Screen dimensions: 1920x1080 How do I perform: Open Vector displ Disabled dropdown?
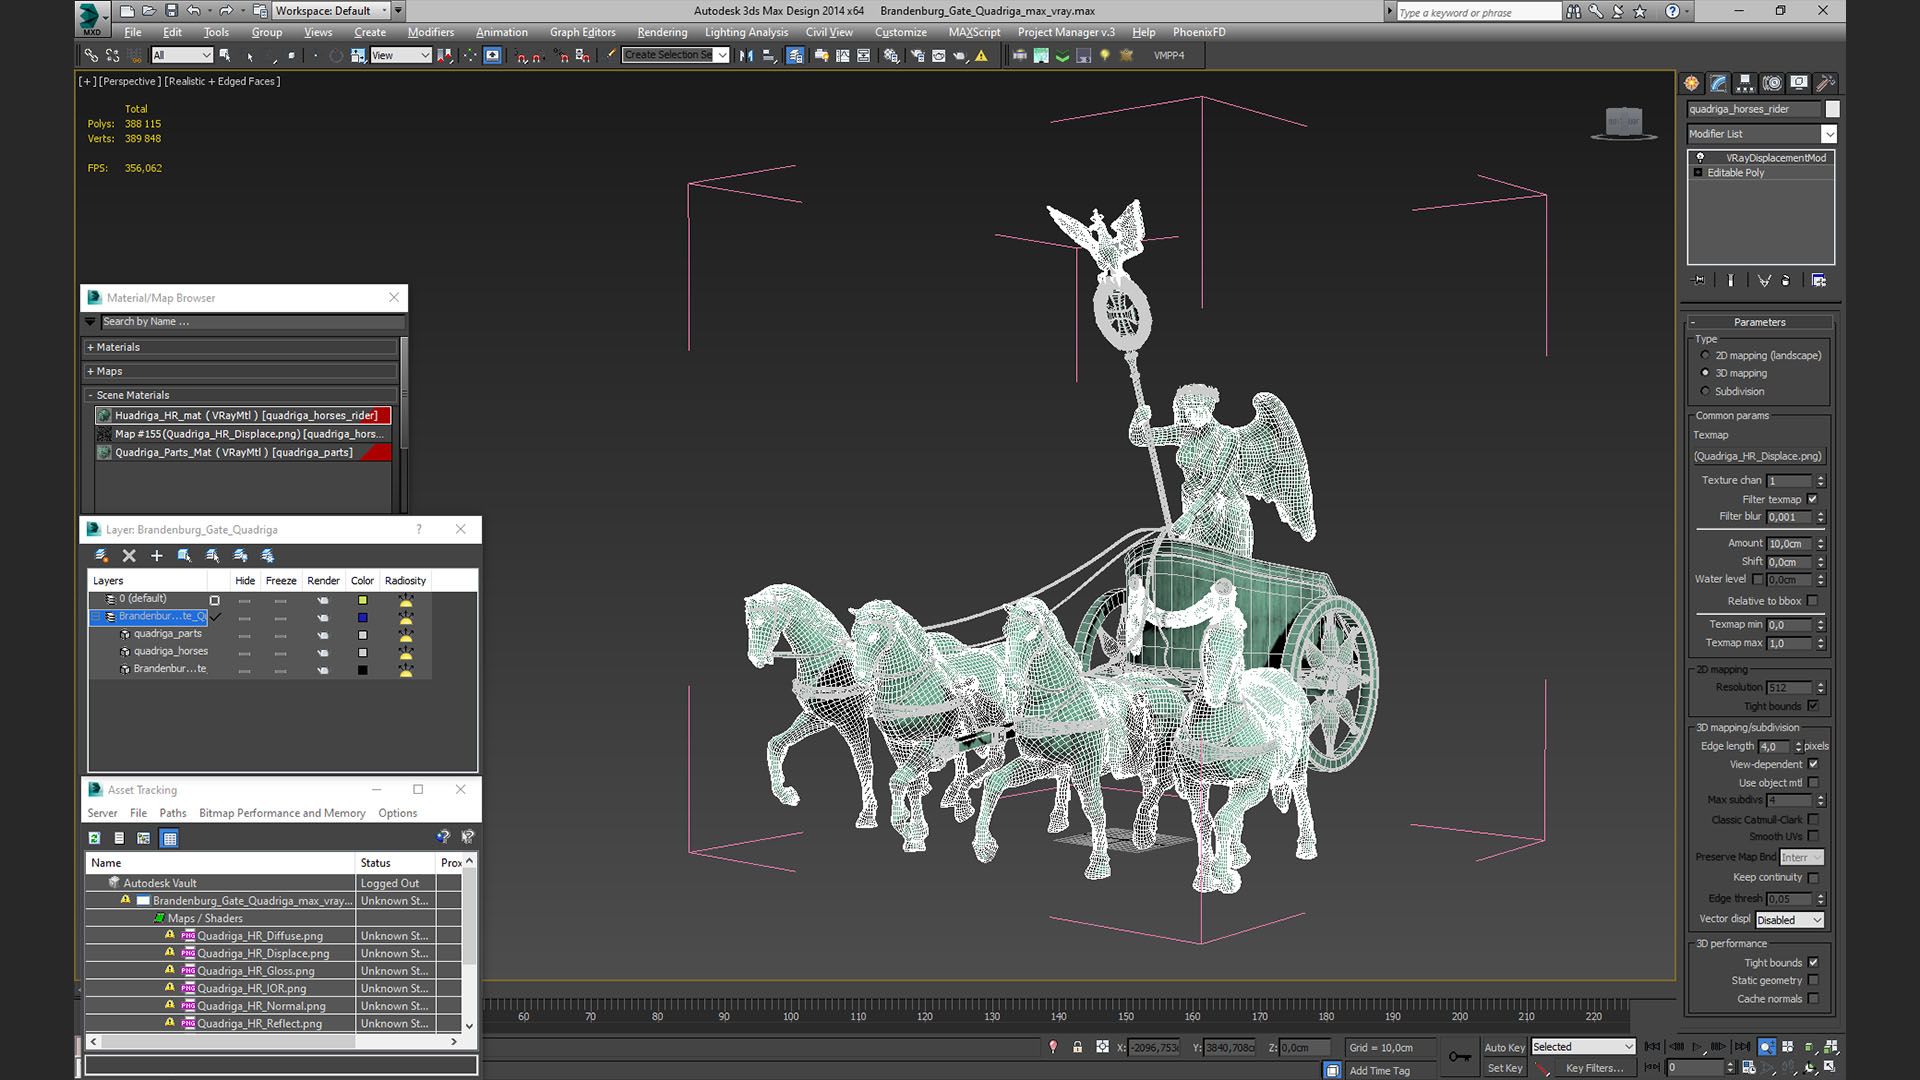click(x=1789, y=920)
